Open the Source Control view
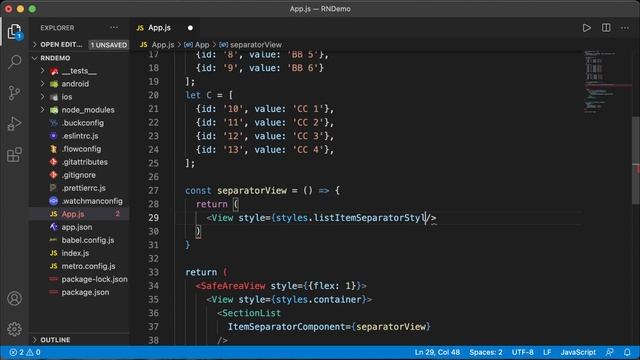Viewport: 640px width, 360px height. 14,93
